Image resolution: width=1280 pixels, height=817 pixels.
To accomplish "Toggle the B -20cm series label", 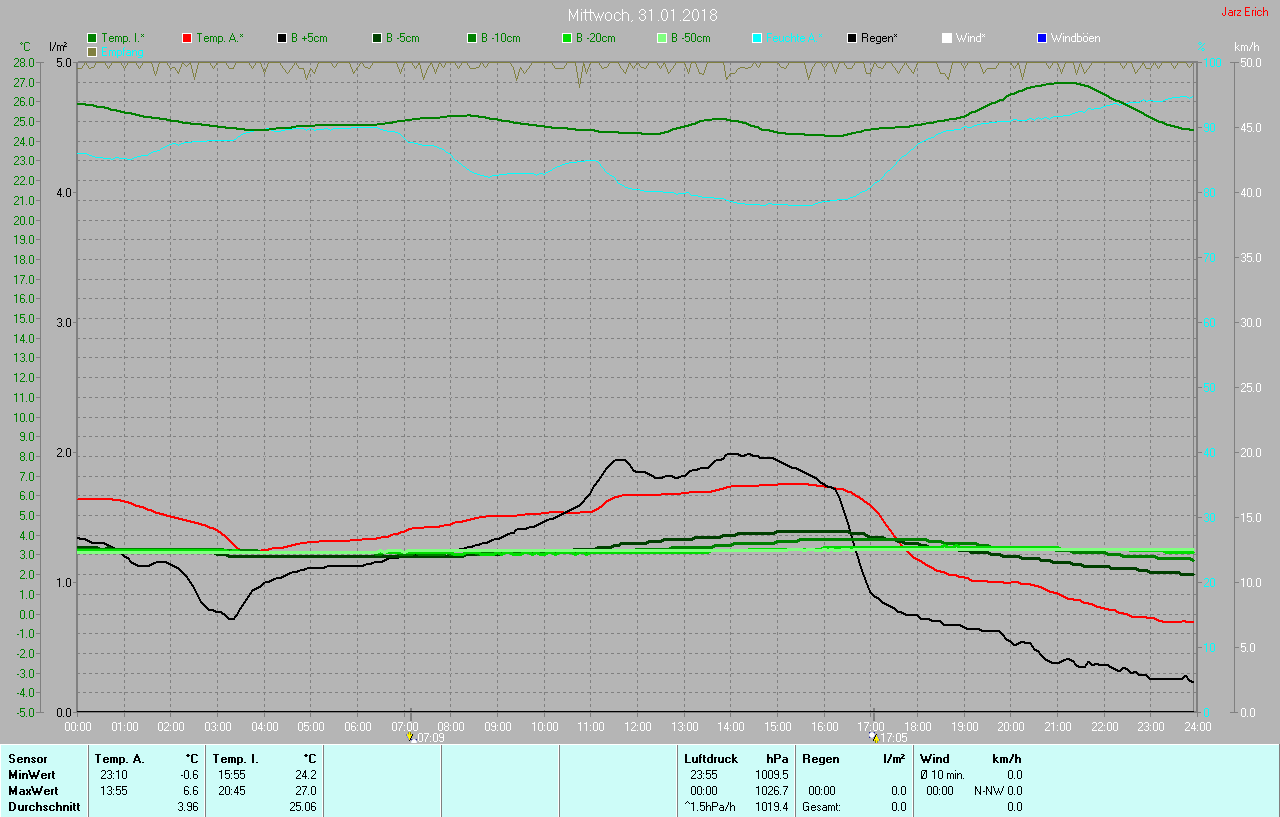I will (595, 38).
